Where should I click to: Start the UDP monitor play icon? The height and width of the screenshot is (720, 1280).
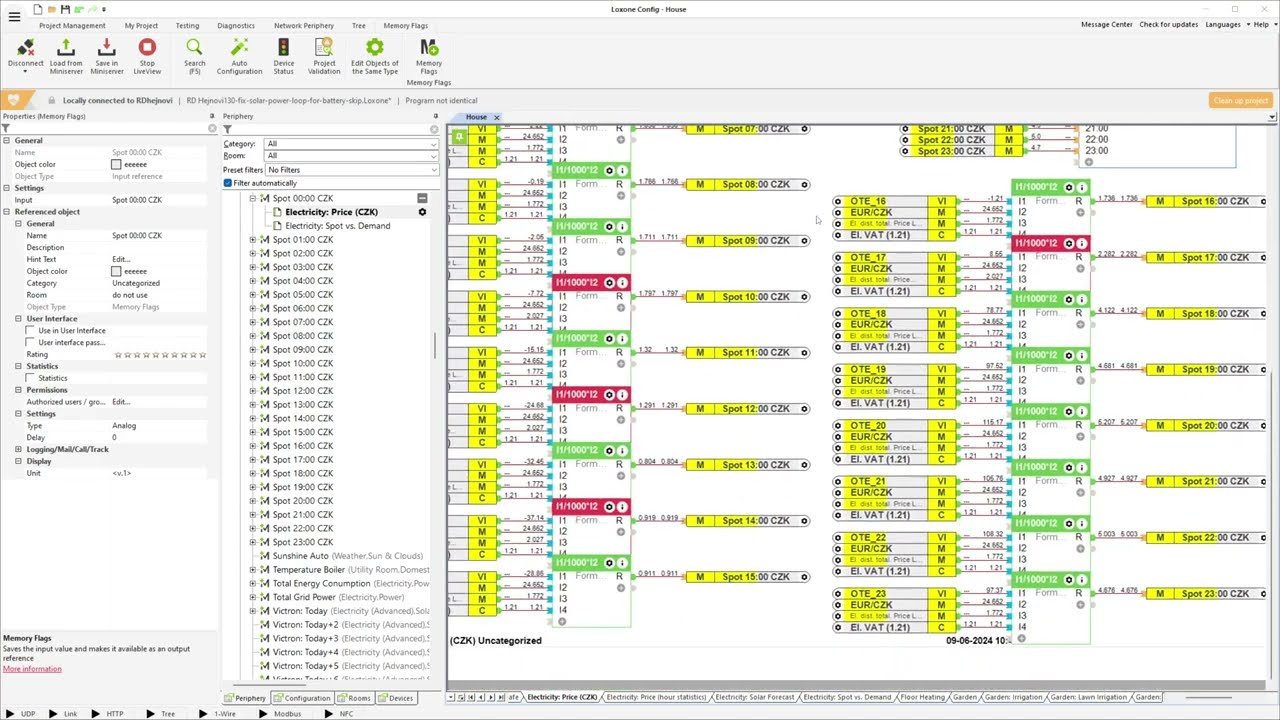click(x=9, y=714)
